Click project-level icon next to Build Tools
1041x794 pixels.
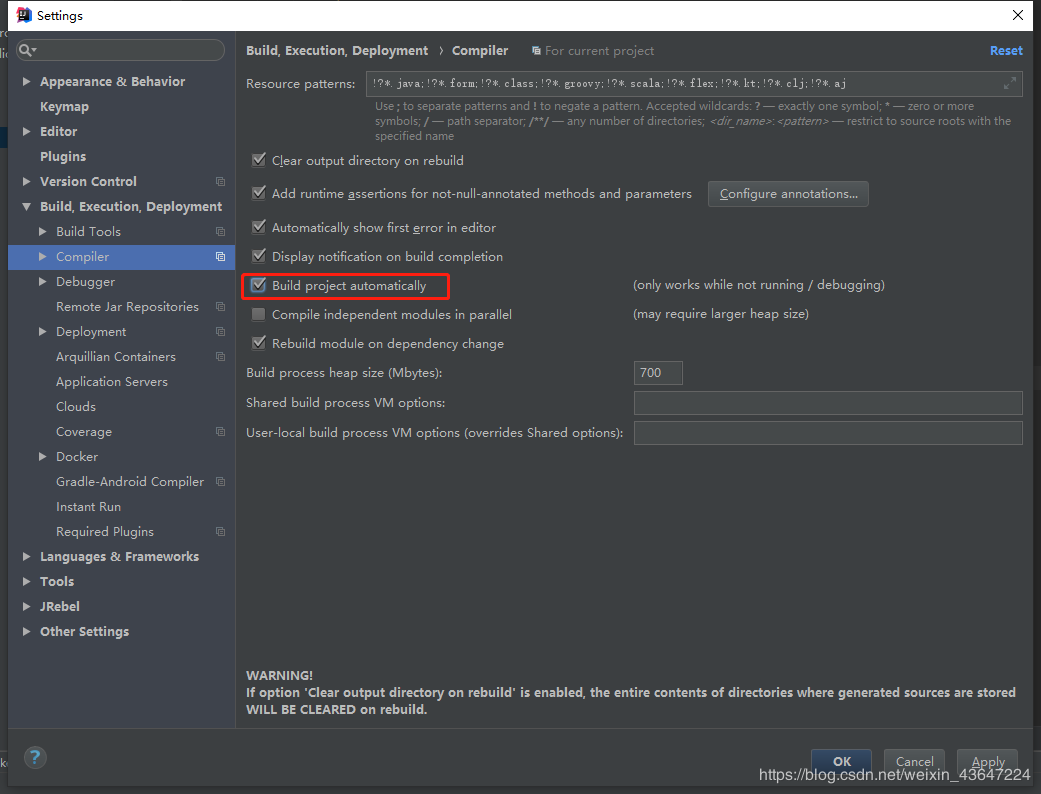pos(220,232)
